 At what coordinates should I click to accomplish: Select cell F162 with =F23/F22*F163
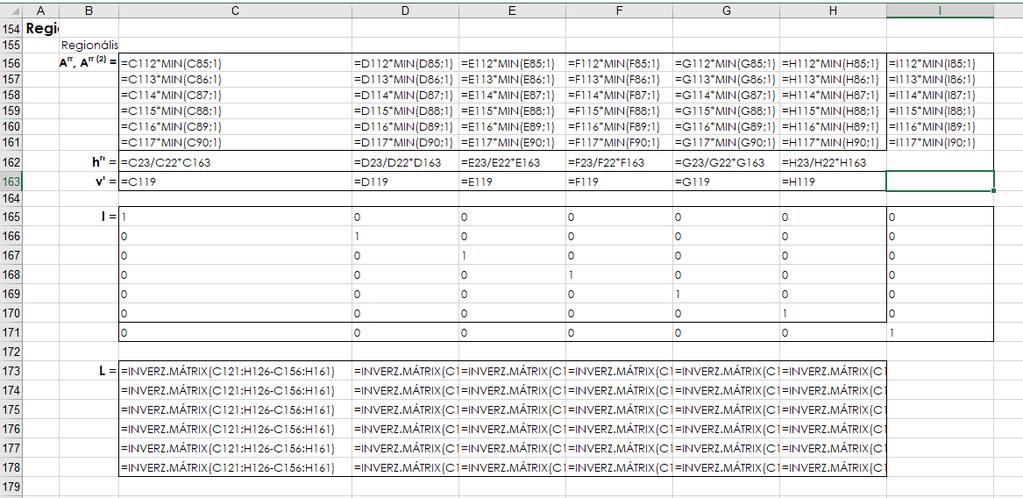click(619, 162)
